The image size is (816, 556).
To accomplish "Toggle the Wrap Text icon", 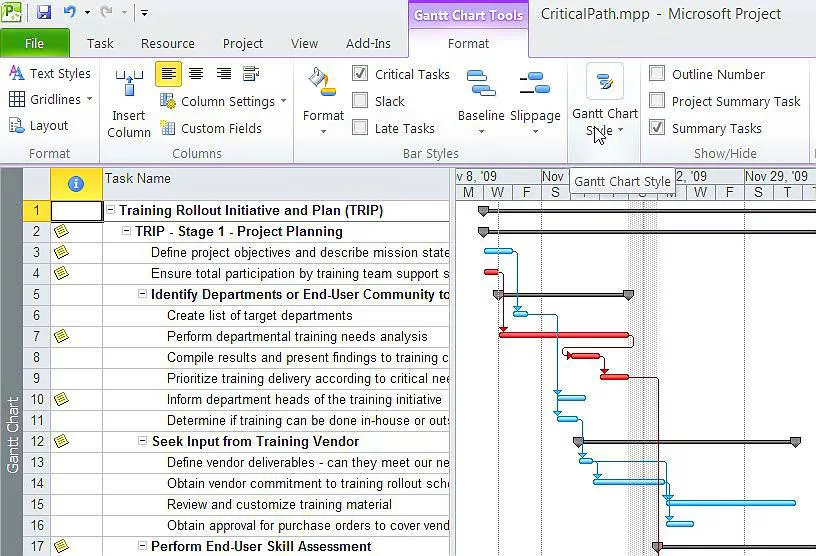I will (x=251, y=74).
